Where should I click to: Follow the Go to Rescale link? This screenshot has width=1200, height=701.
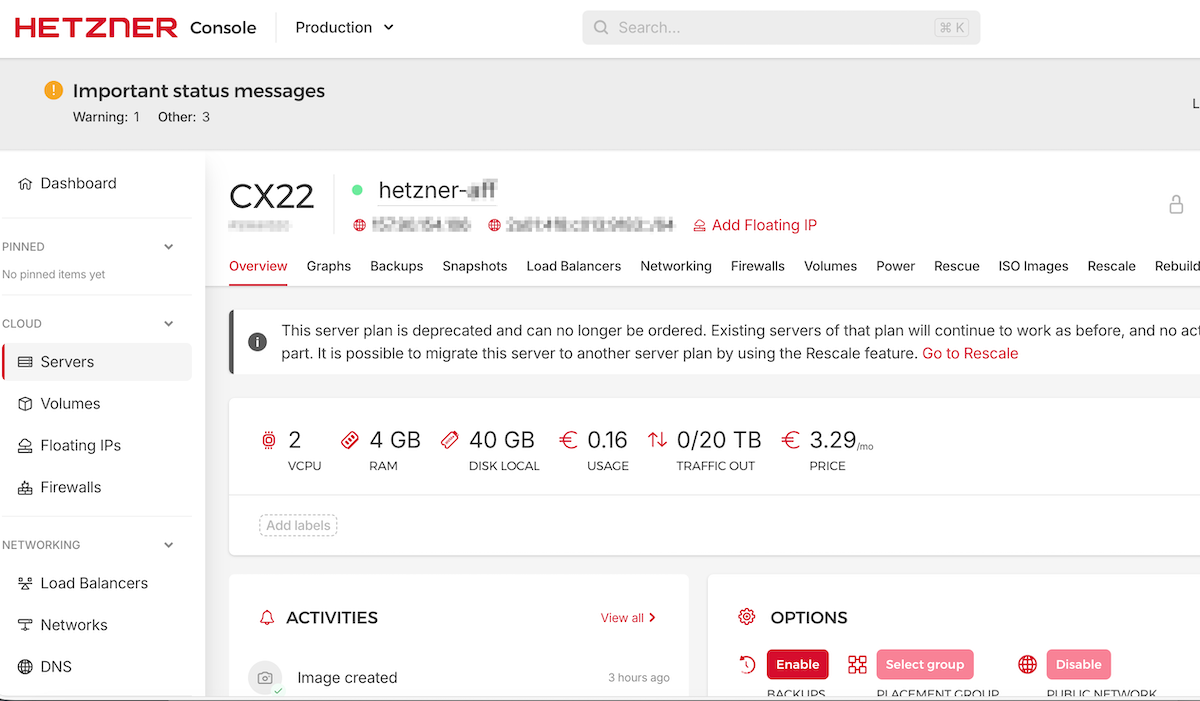click(x=970, y=353)
